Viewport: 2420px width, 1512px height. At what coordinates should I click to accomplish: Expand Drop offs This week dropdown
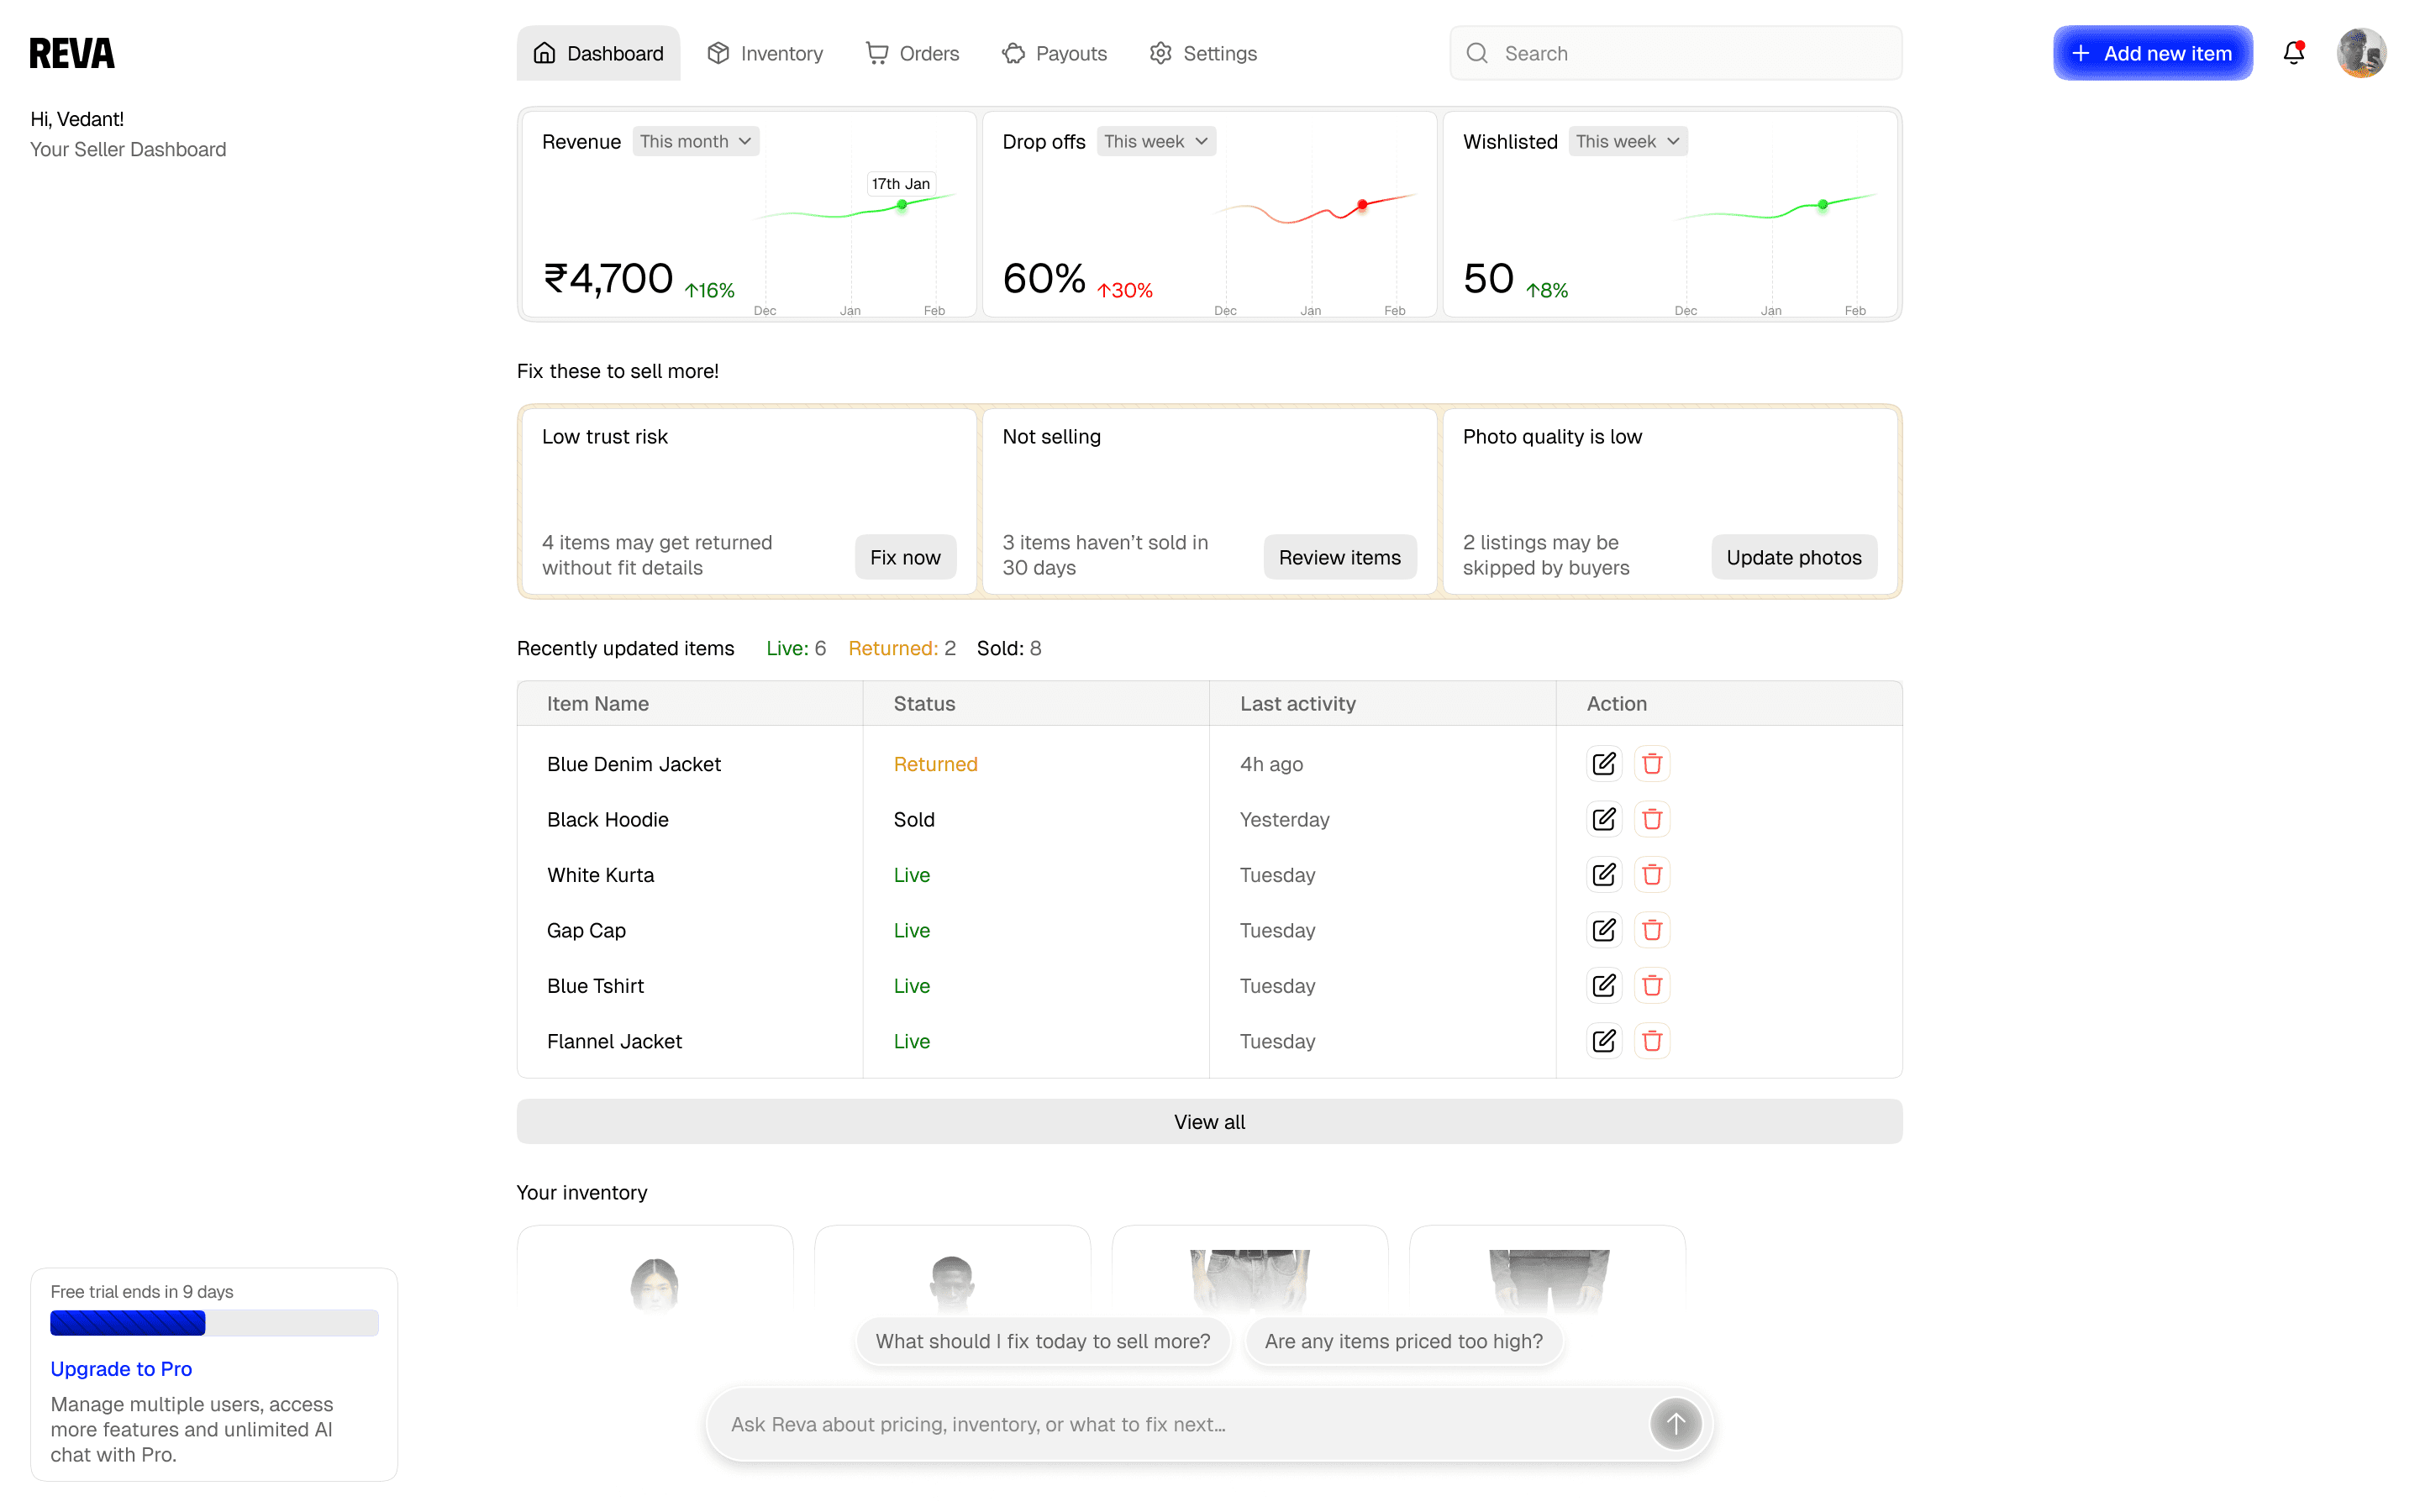click(x=1156, y=141)
